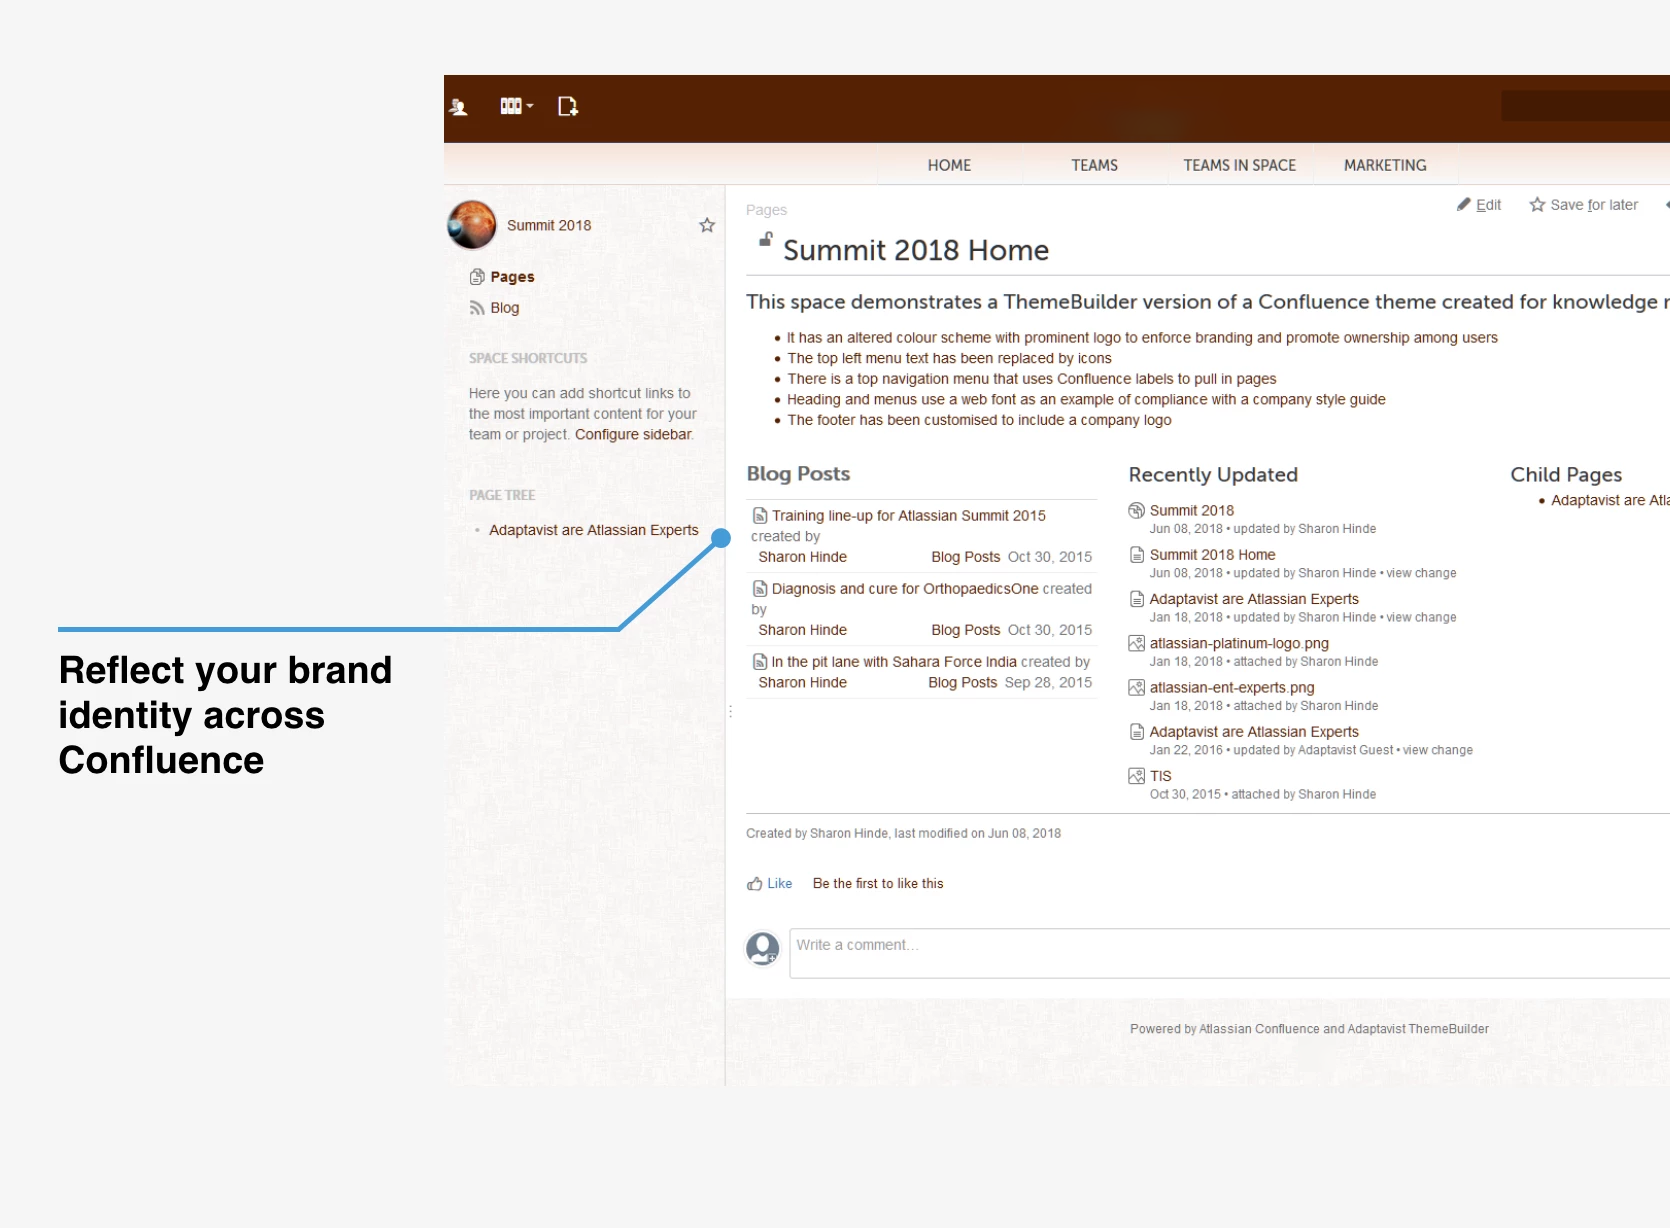
Task: Click space icon beside Summit 2018 recently updated
Action: click(x=1136, y=511)
